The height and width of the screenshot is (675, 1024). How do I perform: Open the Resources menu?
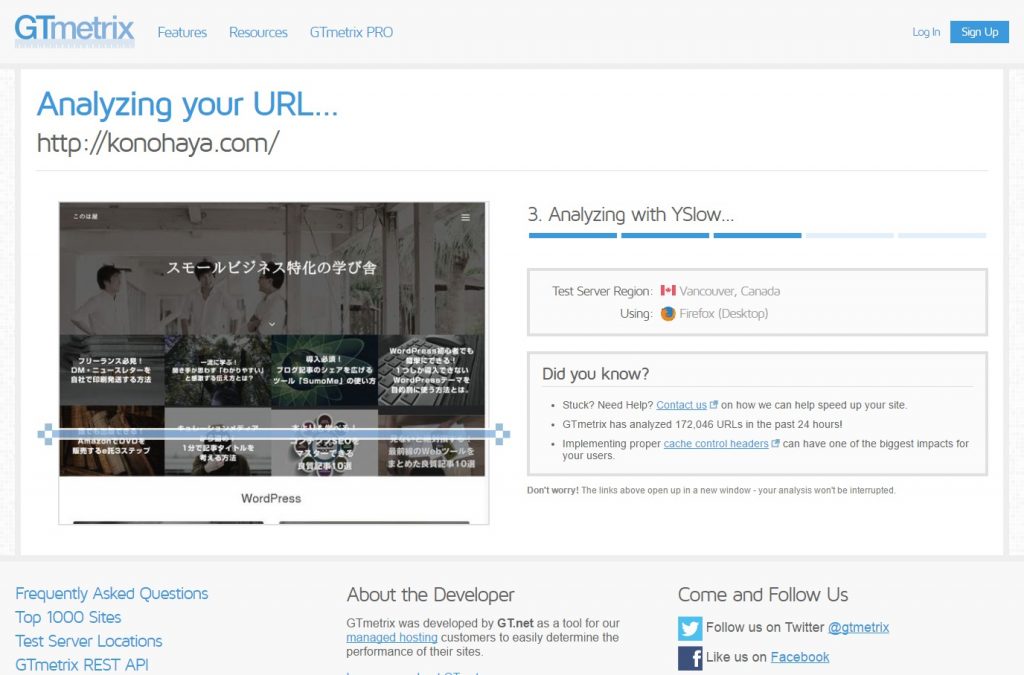pos(258,32)
